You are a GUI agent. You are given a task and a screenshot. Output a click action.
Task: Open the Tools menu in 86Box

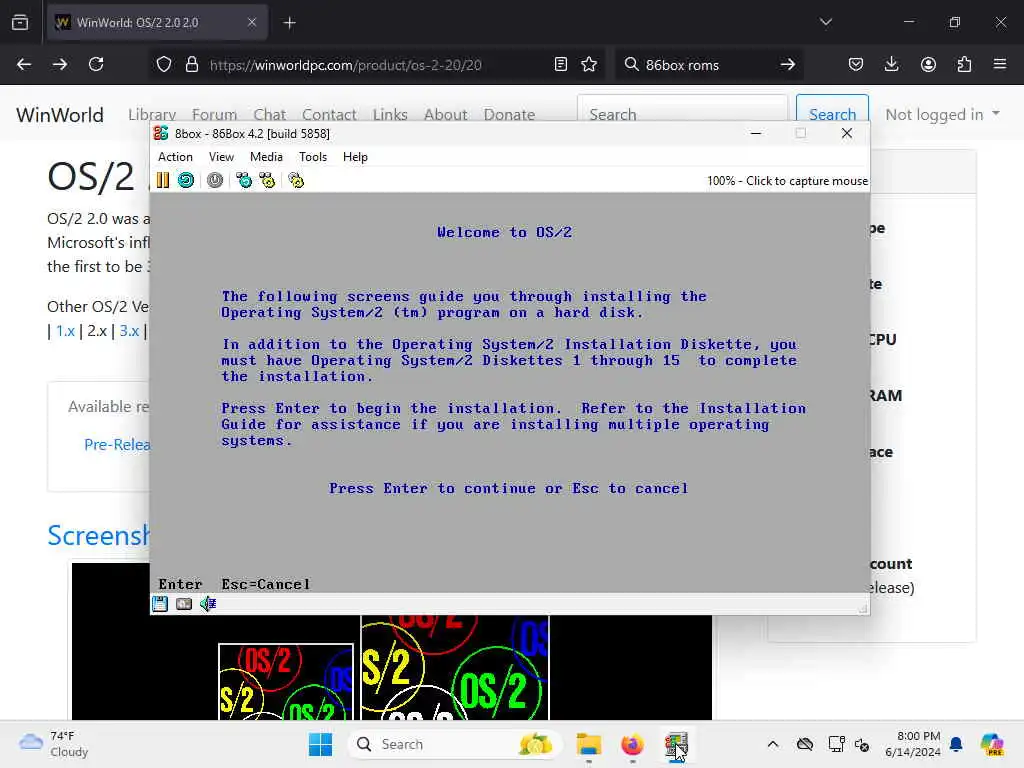point(313,157)
